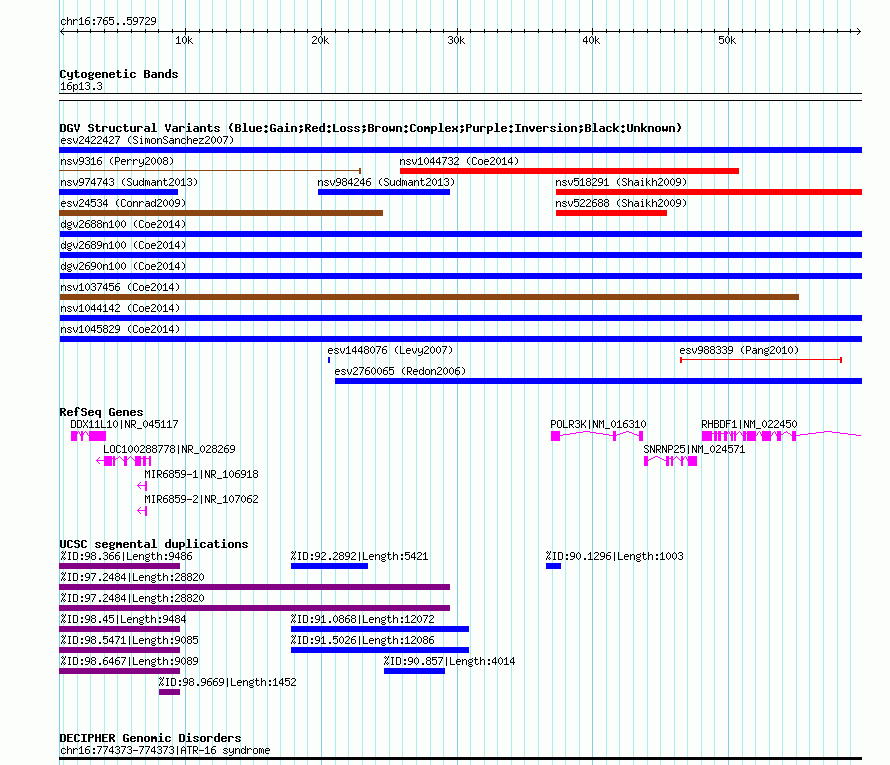Image resolution: width=890 pixels, height=765 pixels.
Task: Click the DGV Structural Variants track title
Action: tap(371, 128)
